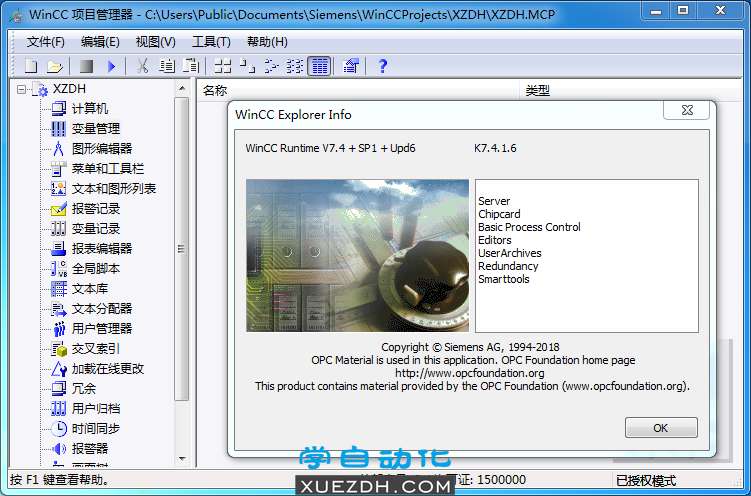
Task: Minimize the WinCC project manager window
Action: click(x=656, y=11)
